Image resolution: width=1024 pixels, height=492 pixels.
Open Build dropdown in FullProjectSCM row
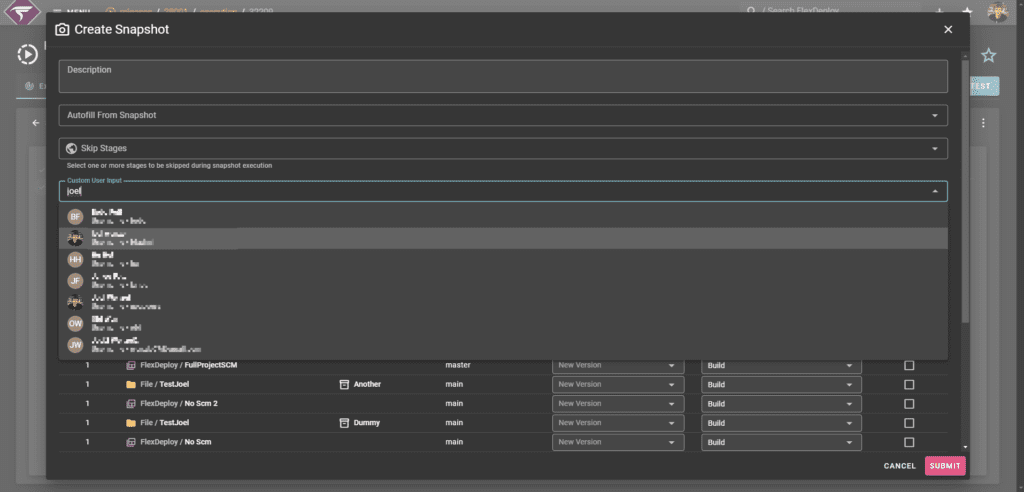coord(781,365)
